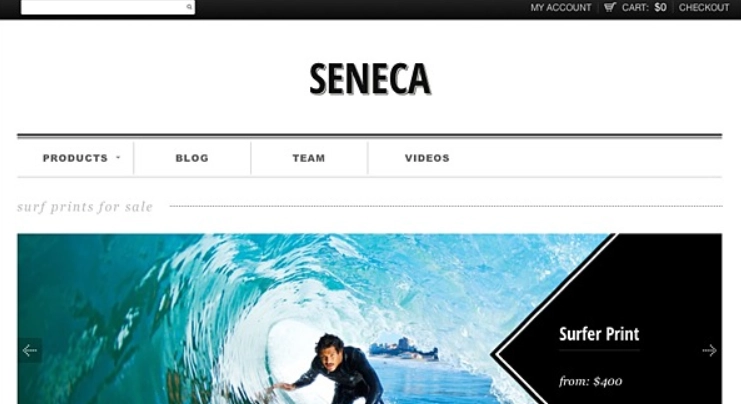Image resolution: width=741 pixels, height=404 pixels.
Task: Click the from: $400 price text
Action: coord(590,381)
